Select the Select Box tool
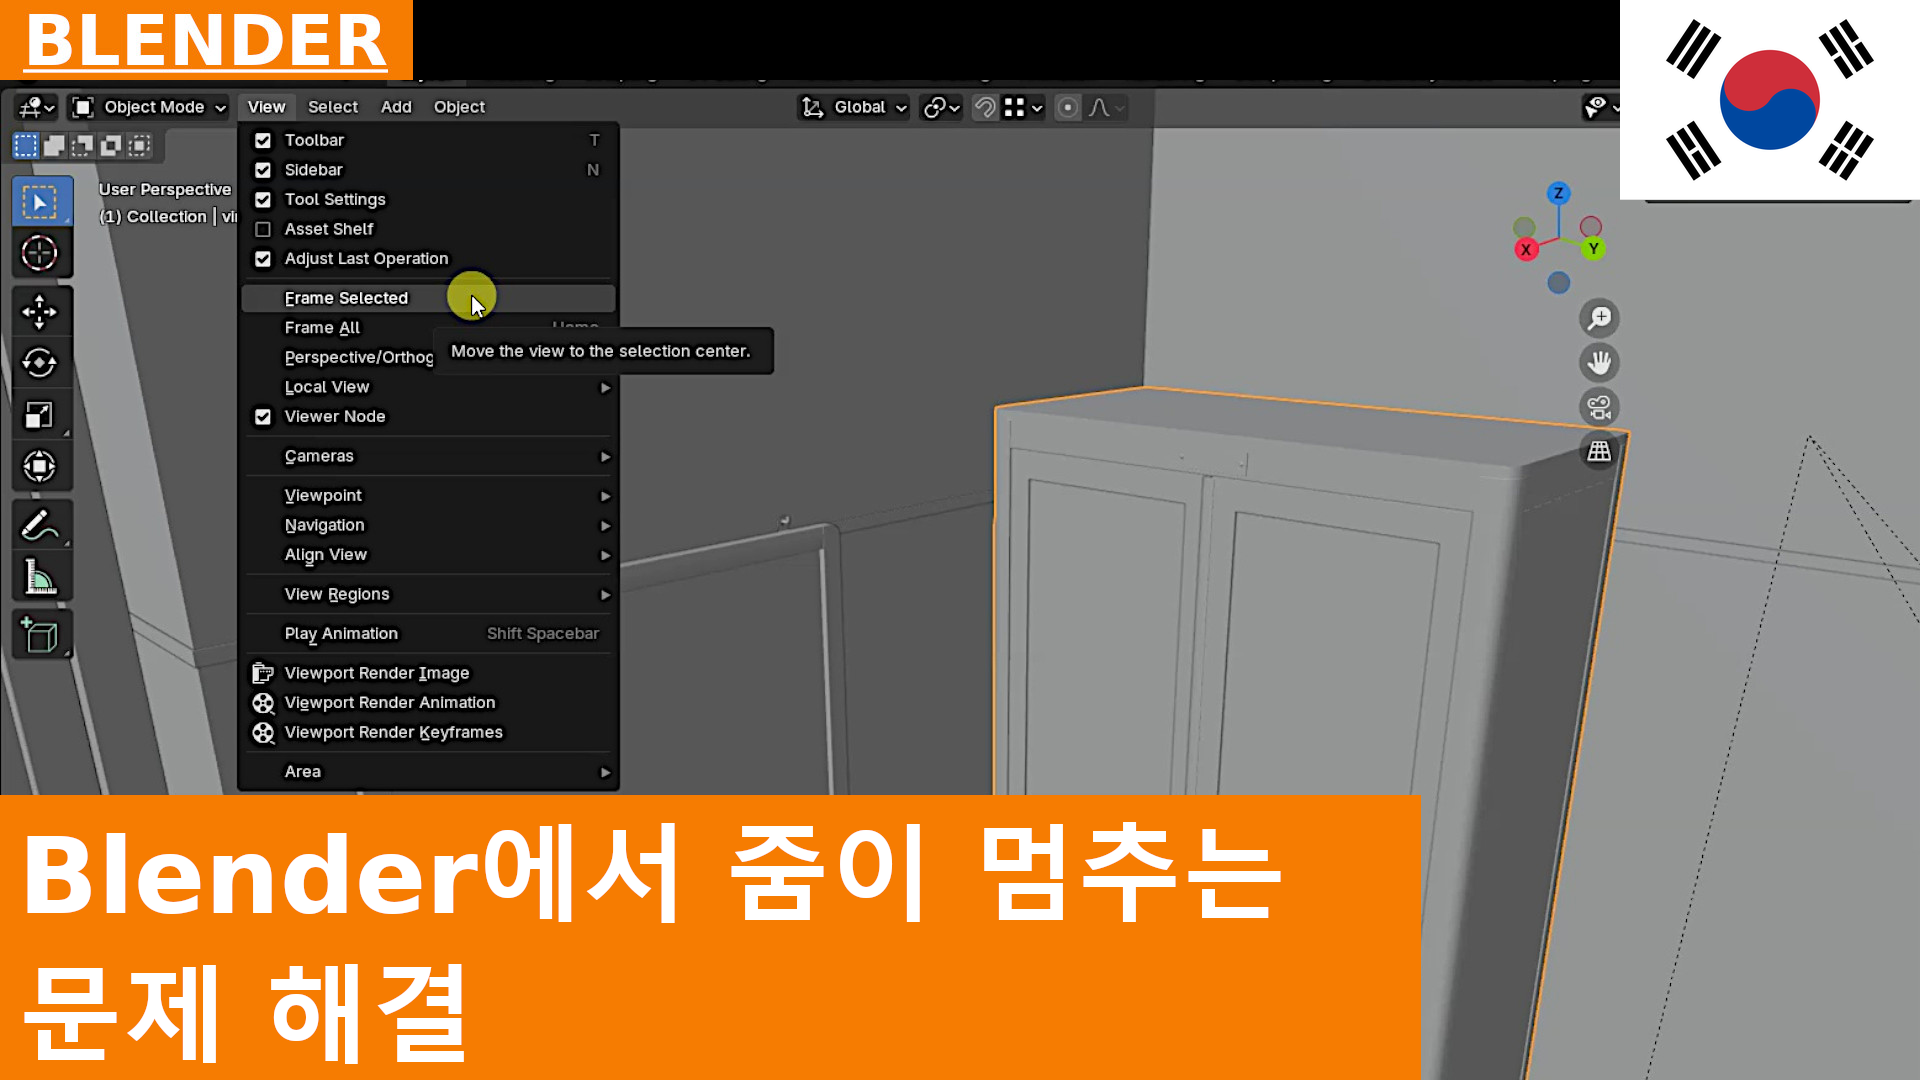The width and height of the screenshot is (1920, 1080). pyautogui.click(x=41, y=202)
